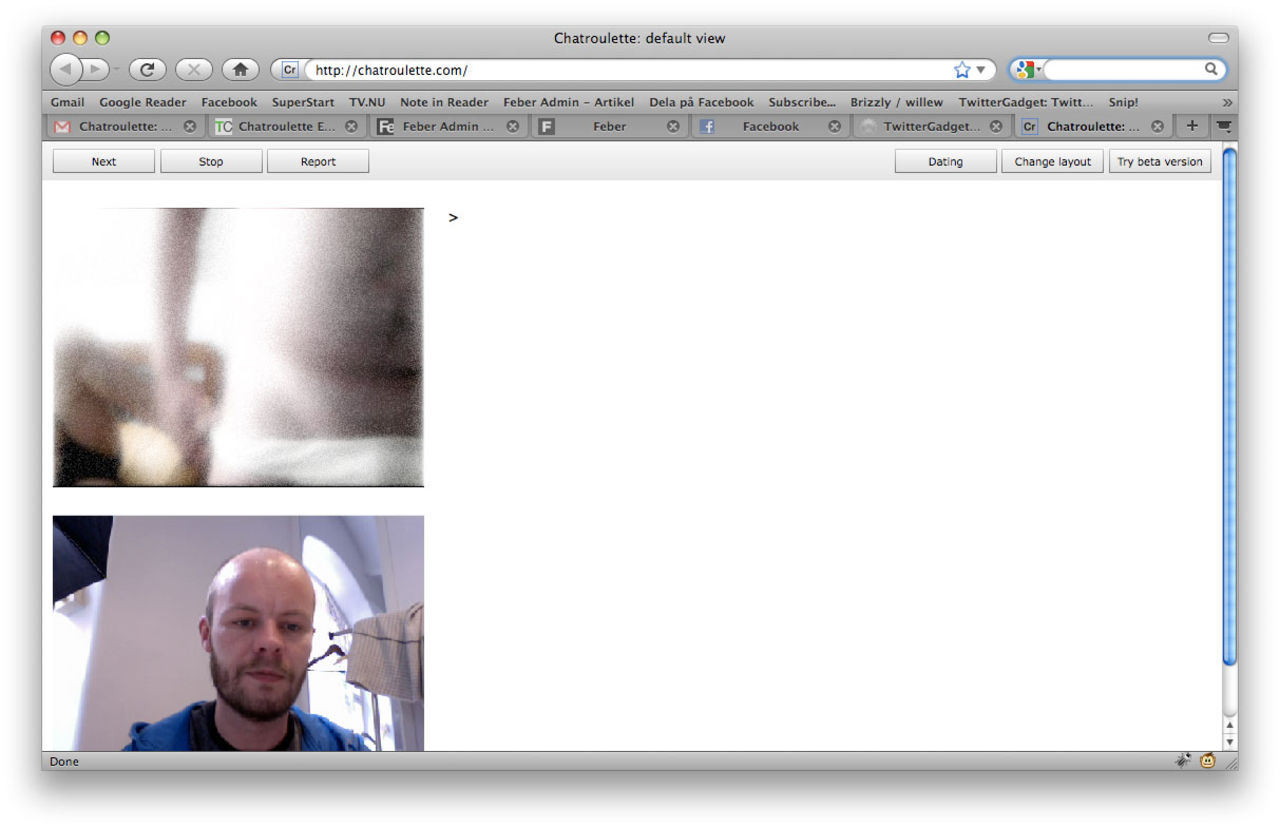This screenshot has height=828, width=1280.
Task: Open the search engine selector dropdown
Action: pyautogui.click(x=1037, y=69)
